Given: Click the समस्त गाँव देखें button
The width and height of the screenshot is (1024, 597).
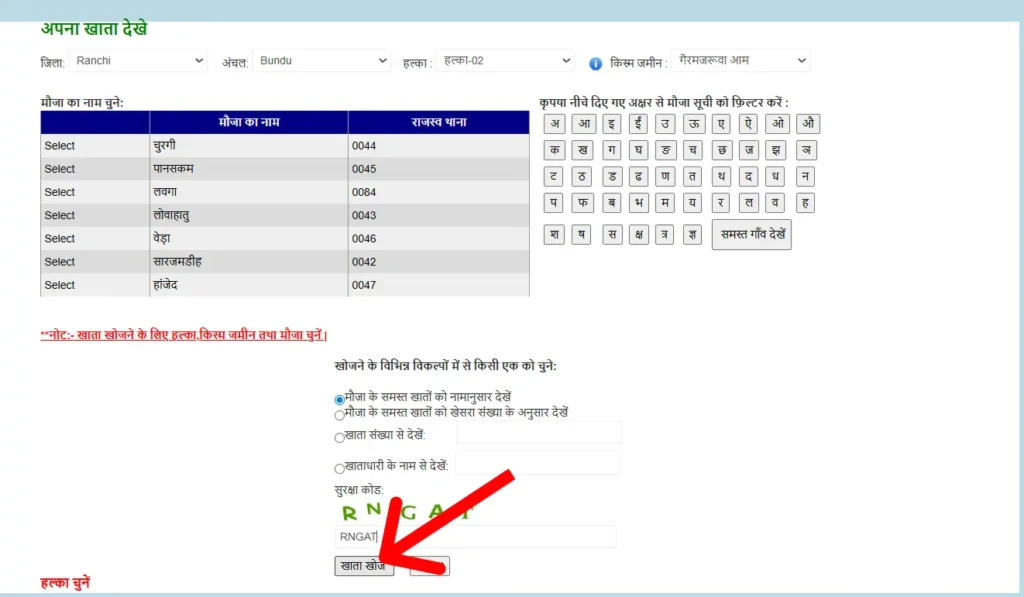Looking at the screenshot, I should click(x=751, y=235).
